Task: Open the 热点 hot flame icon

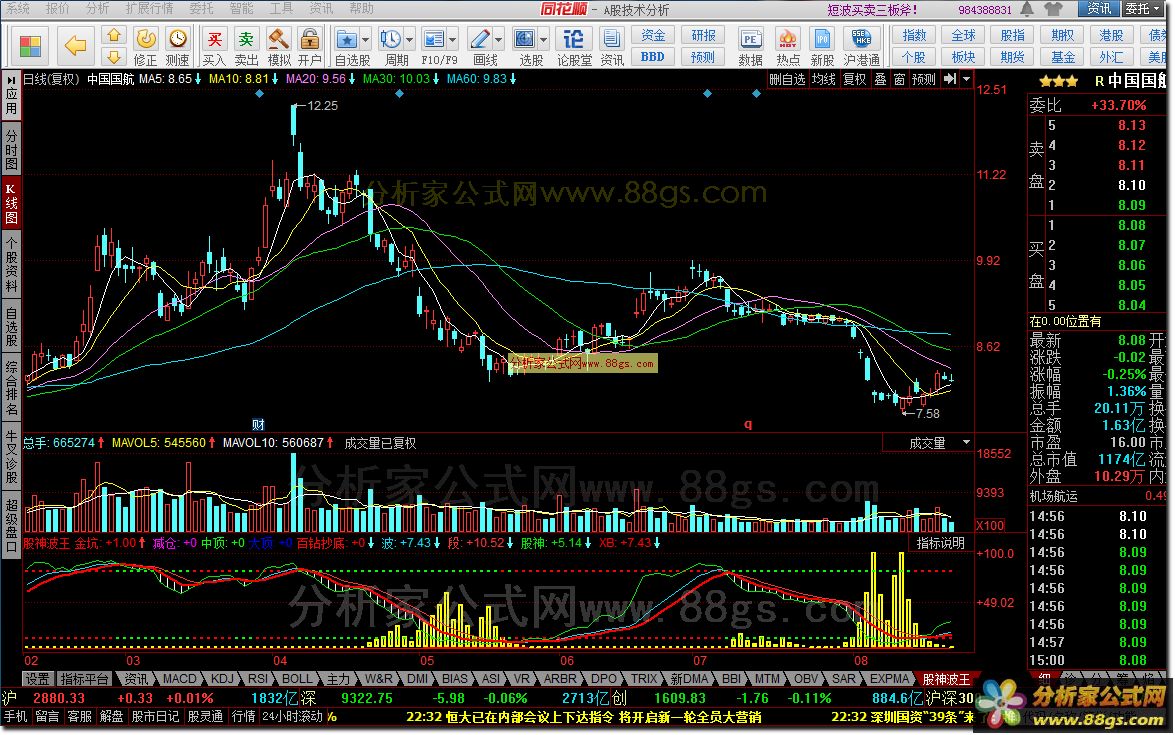Action: 788,46
